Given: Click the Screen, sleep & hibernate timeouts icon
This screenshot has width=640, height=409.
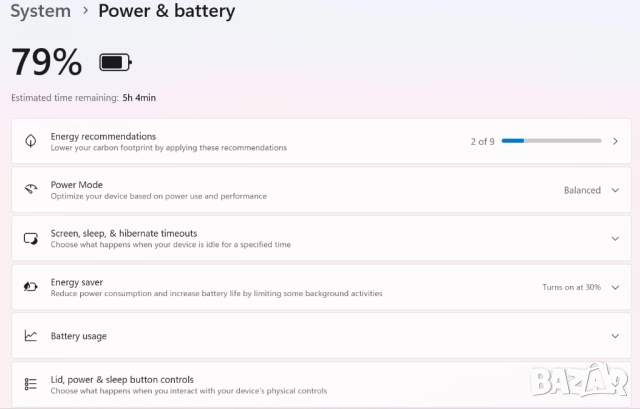Looking at the screenshot, I should coord(31,238).
